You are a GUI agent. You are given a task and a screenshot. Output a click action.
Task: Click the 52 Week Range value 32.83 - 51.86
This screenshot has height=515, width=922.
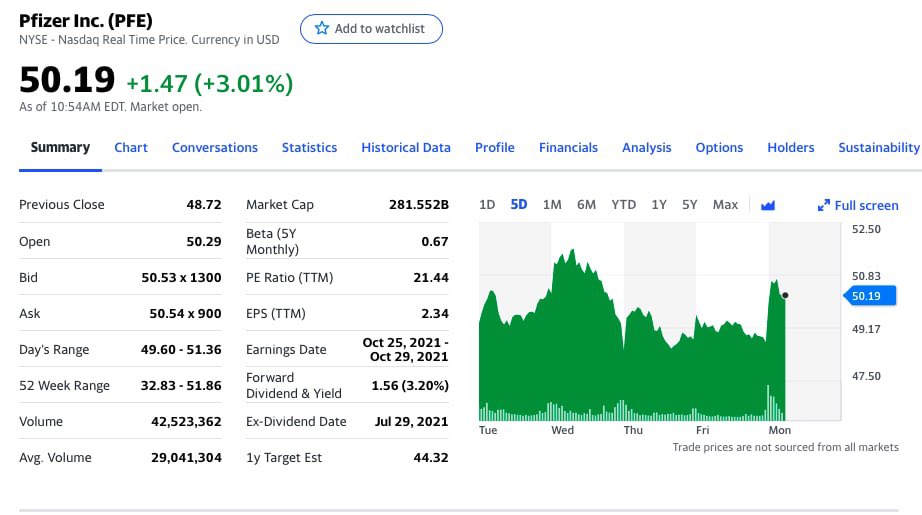(x=181, y=386)
